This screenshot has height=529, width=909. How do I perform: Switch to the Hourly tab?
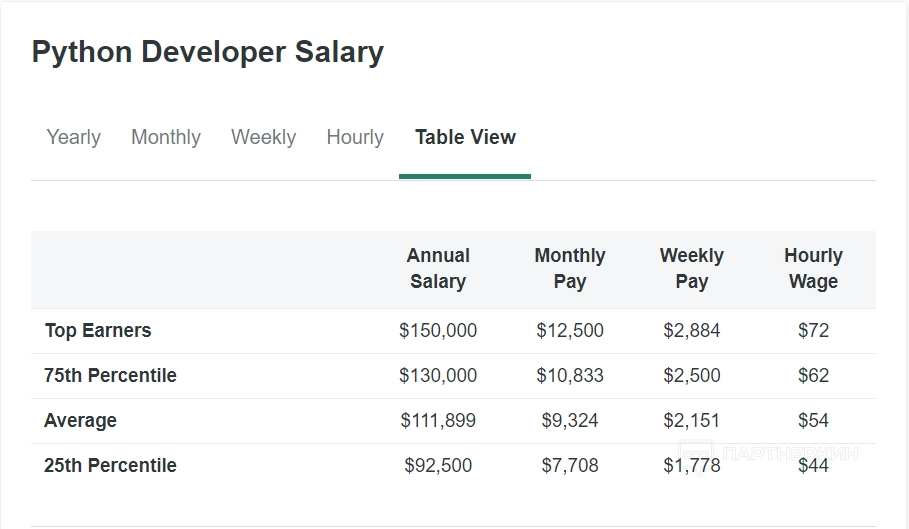coord(355,137)
